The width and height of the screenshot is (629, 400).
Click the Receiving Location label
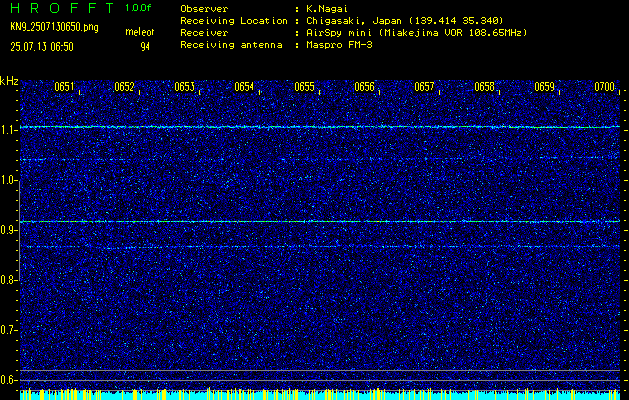pos(234,21)
